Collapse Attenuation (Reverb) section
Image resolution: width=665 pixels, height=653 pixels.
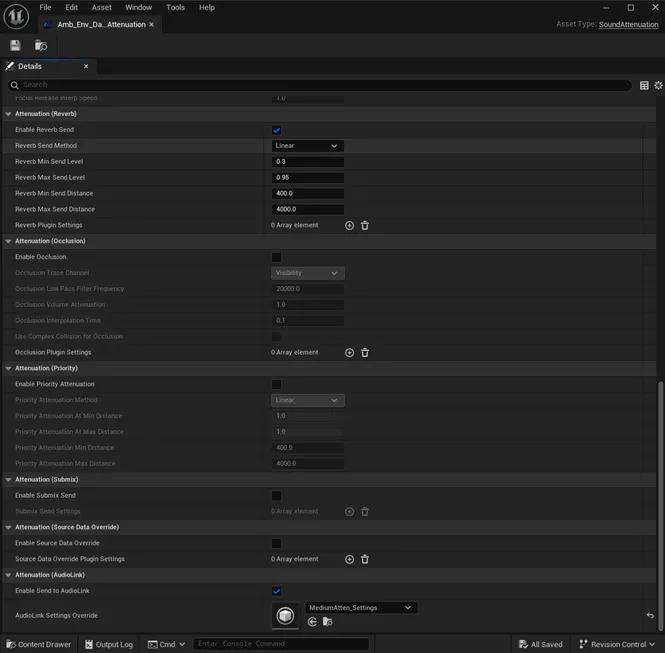pyautogui.click(x=8, y=114)
